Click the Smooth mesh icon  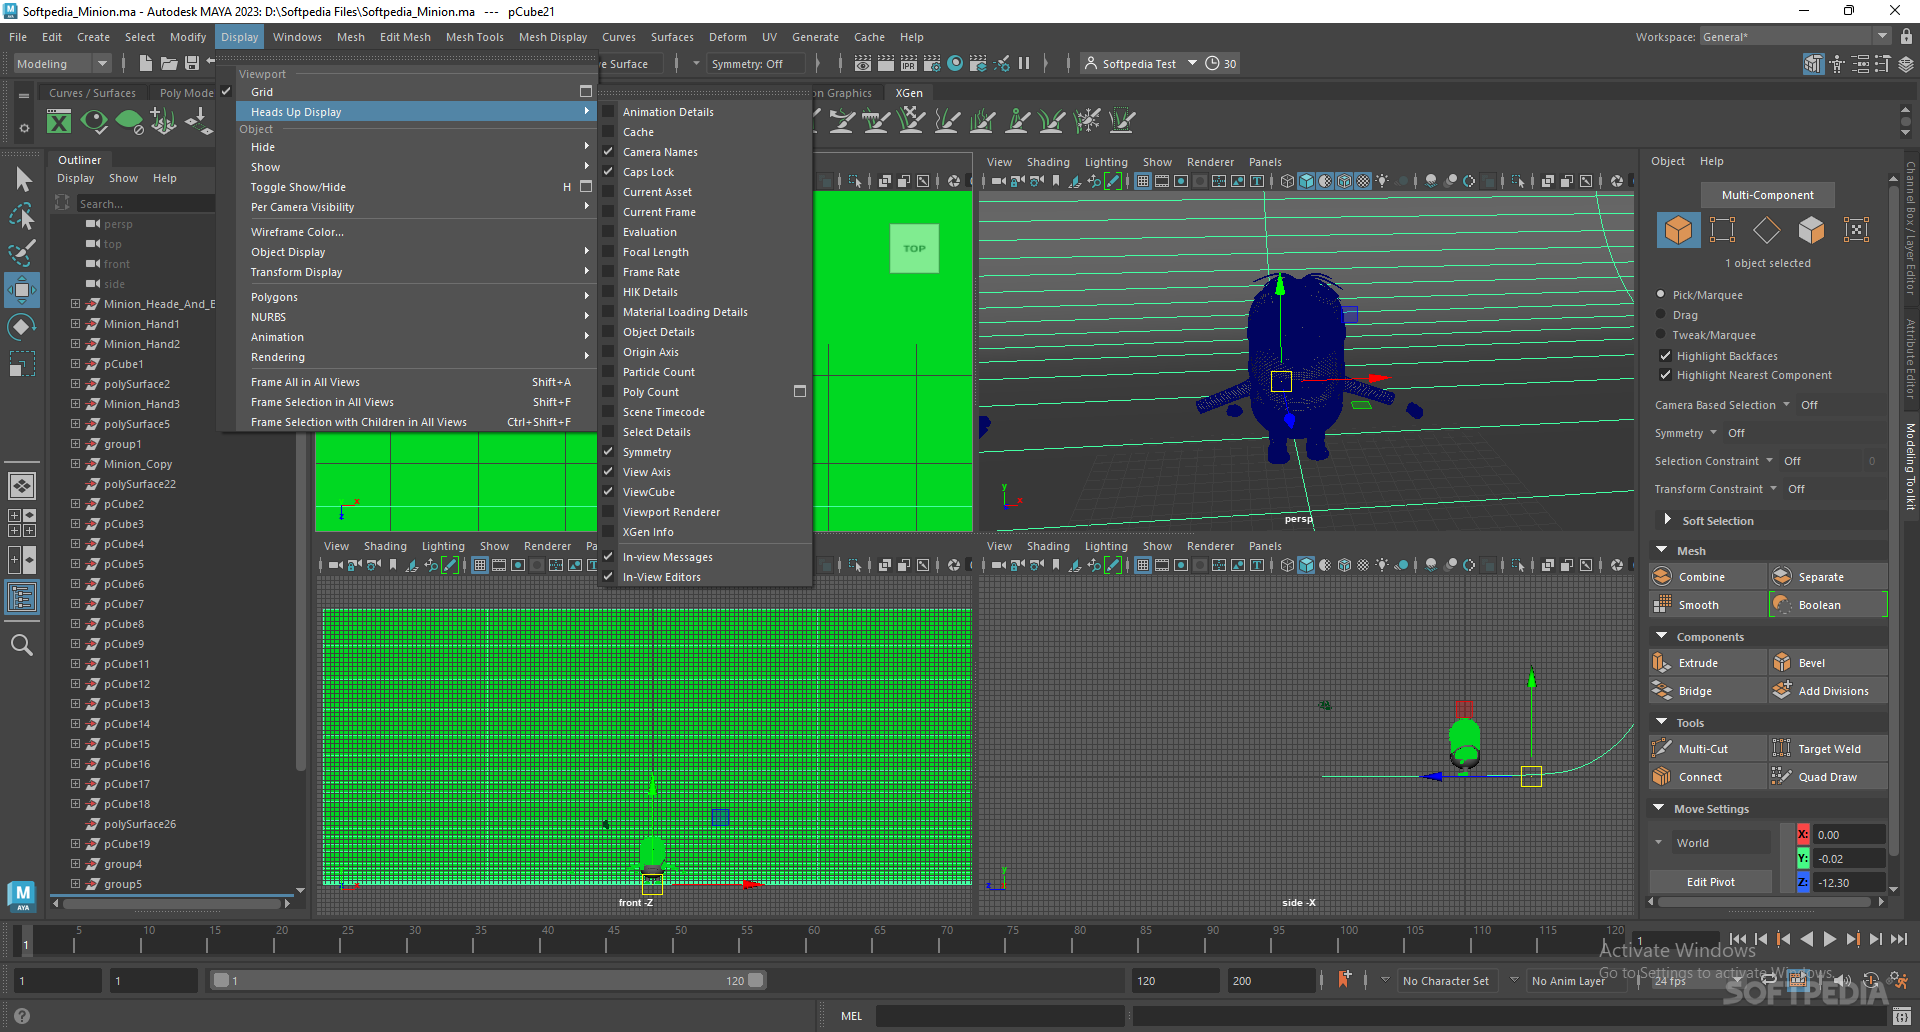coord(1662,605)
